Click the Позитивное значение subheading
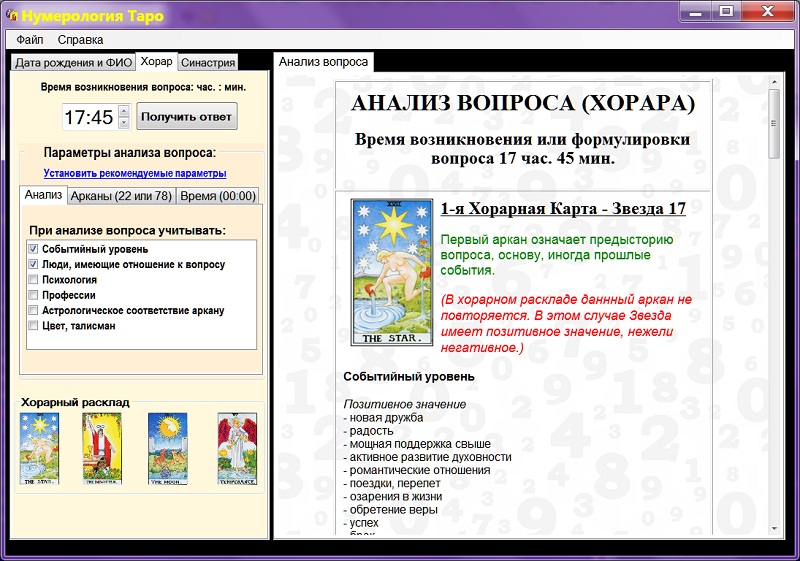The width and height of the screenshot is (800, 561). (405, 404)
